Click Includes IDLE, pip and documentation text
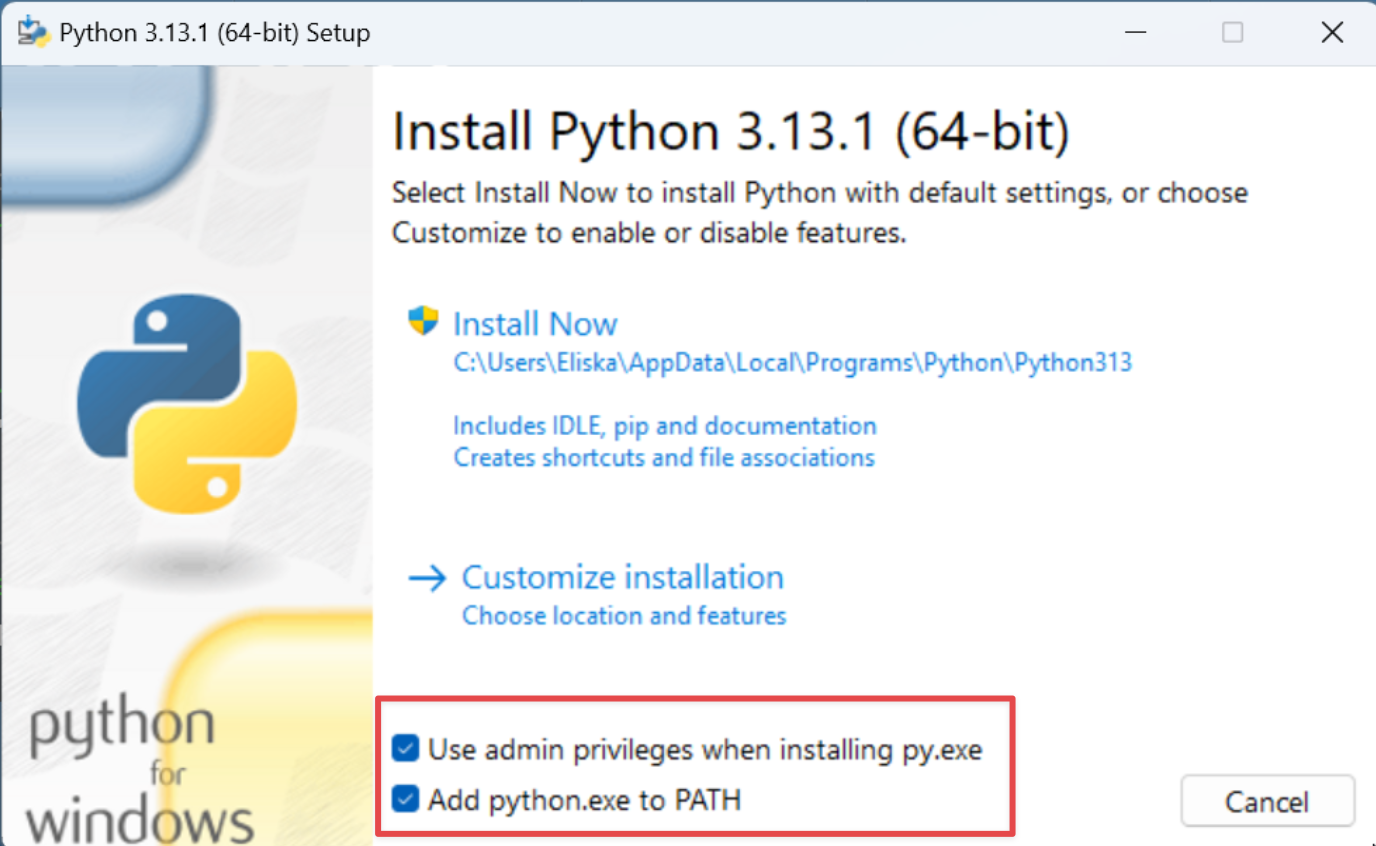The width and height of the screenshot is (1376, 846). coord(665,425)
